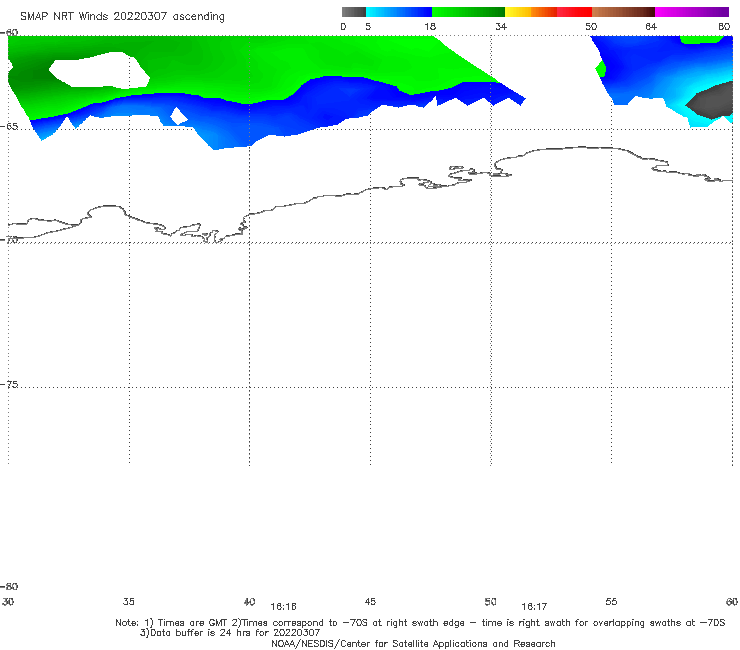Click the color bar label '34'
This screenshot has width=740, height=650.
pos(501,27)
